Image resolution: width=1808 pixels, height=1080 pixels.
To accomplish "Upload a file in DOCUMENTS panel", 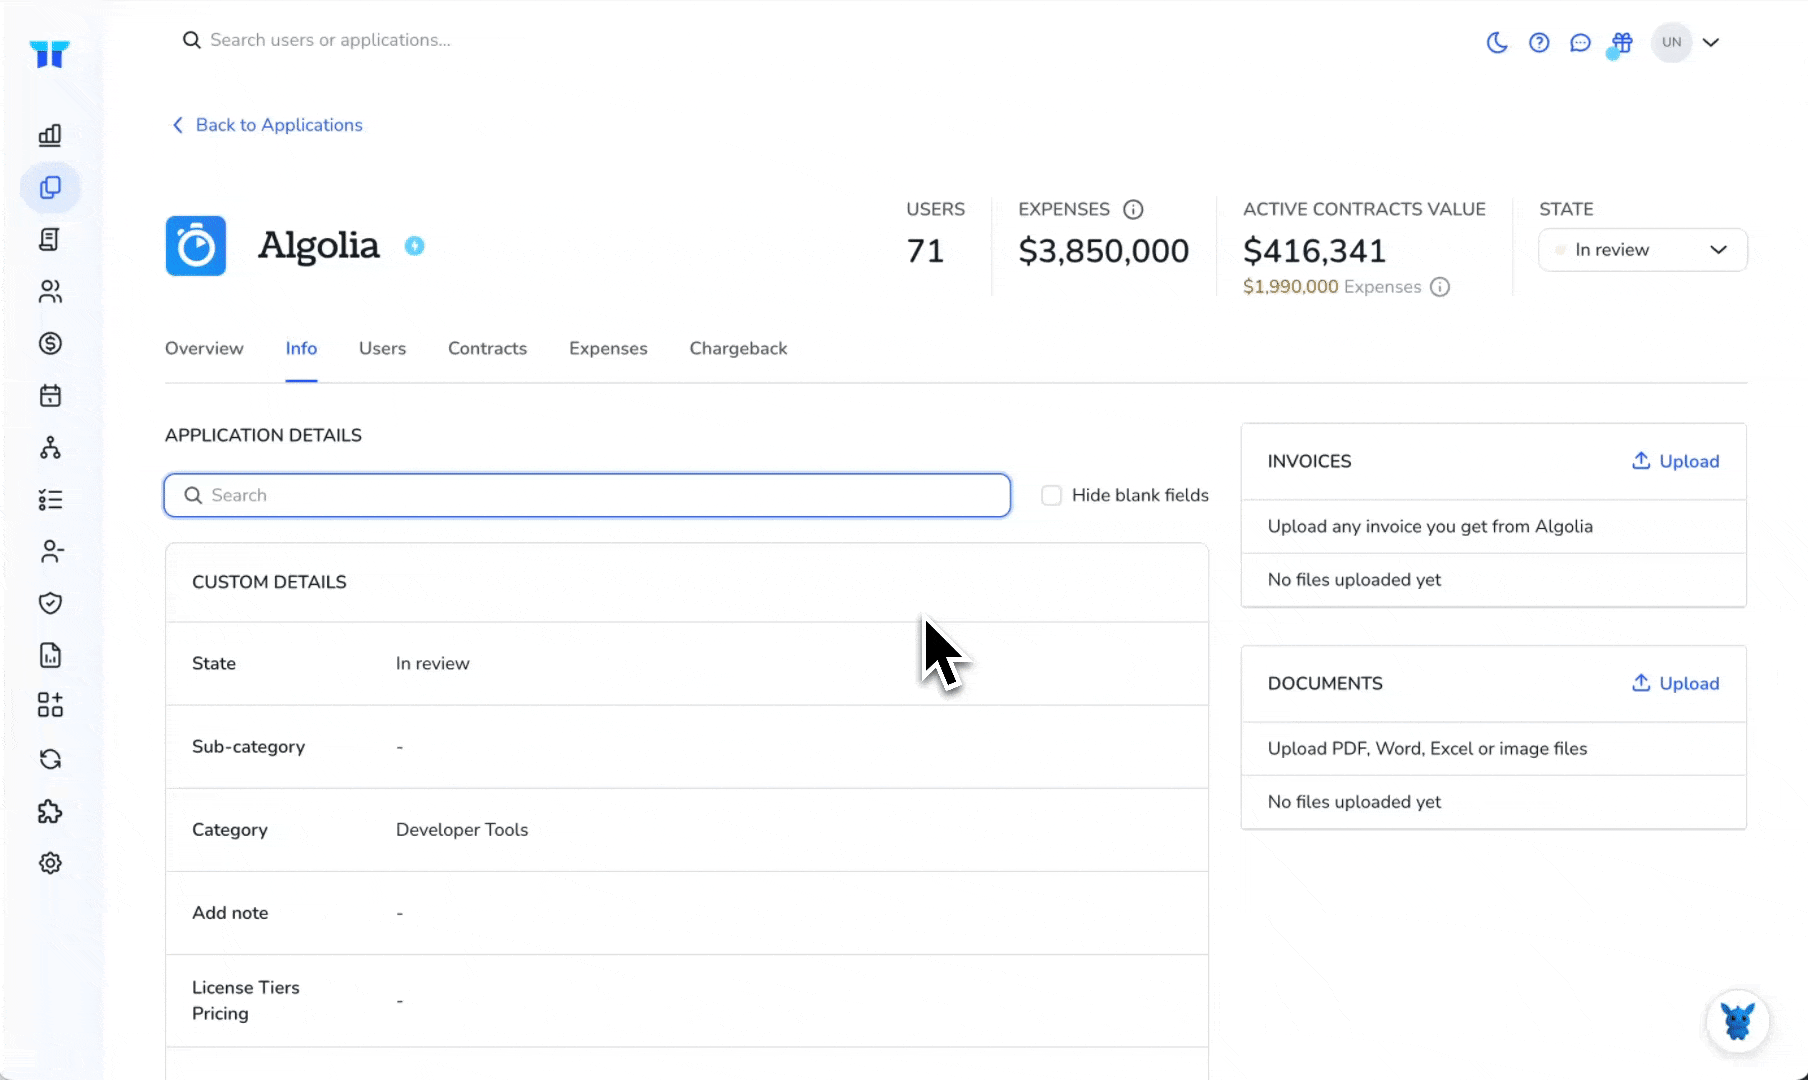I will 1676,683.
